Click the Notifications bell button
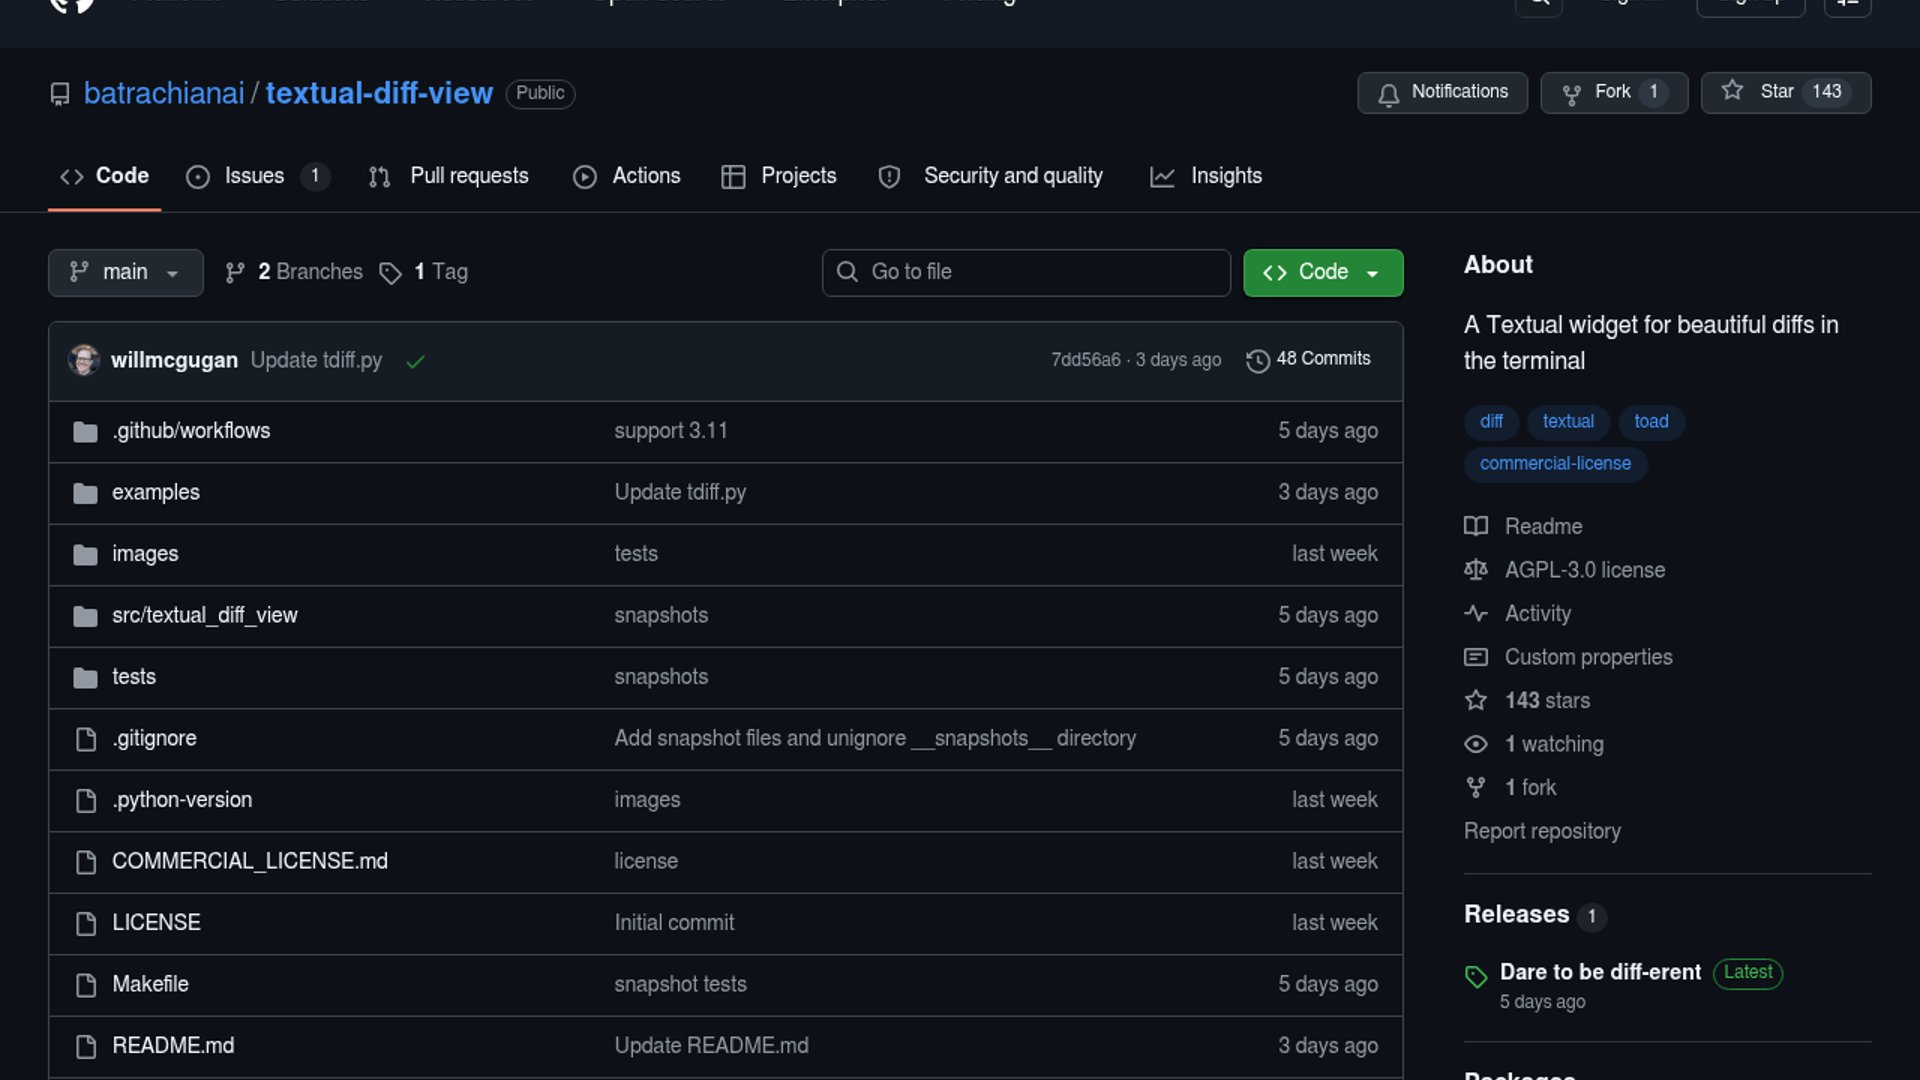The image size is (1920, 1080). click(1441, 92)
